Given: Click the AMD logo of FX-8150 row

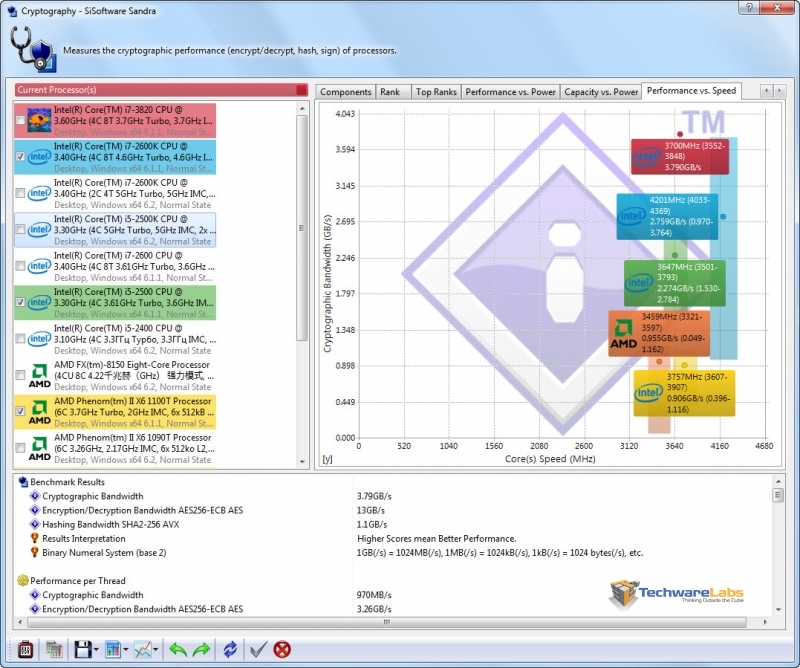Looking at the screenshot, I should [x=39, y=376].
